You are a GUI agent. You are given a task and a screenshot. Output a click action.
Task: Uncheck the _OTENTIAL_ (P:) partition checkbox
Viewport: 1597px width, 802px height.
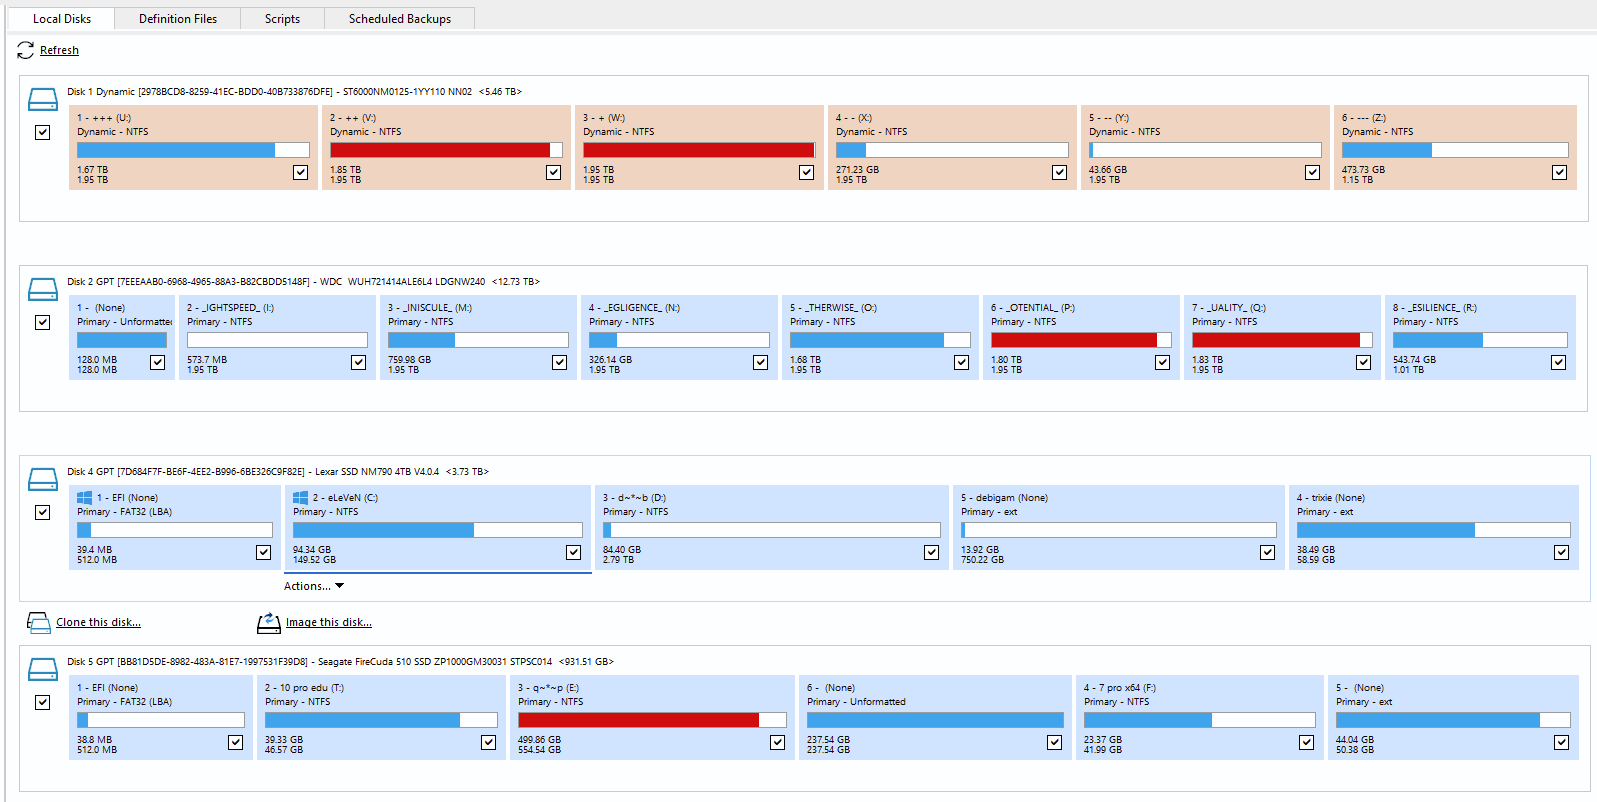pos(1162,362)
